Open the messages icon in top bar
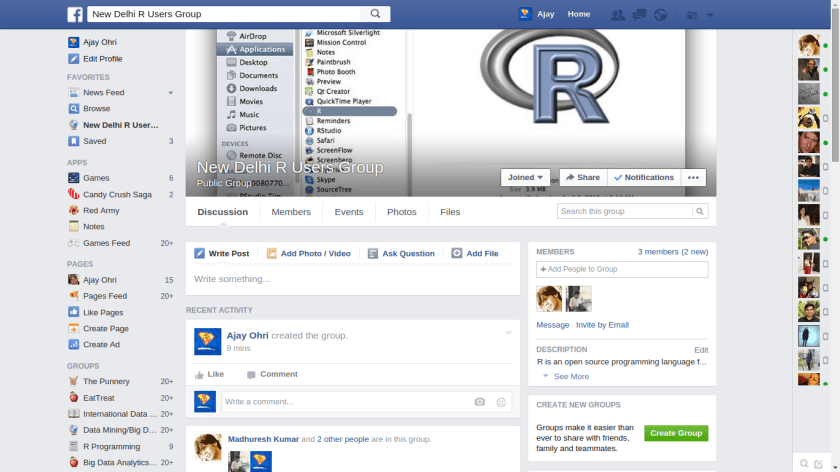This screenshot has width=840, height=472. [639, 14]
